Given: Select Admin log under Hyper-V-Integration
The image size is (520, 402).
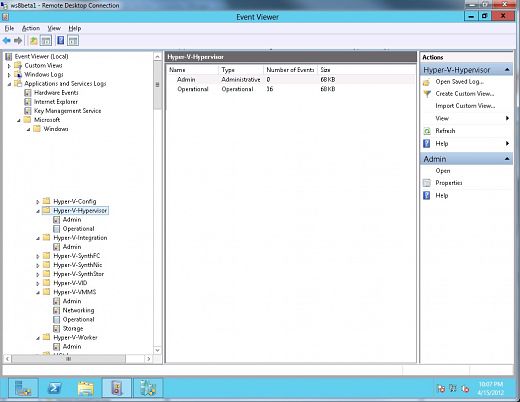Looking at the screenshot, I should coord(72,247).
